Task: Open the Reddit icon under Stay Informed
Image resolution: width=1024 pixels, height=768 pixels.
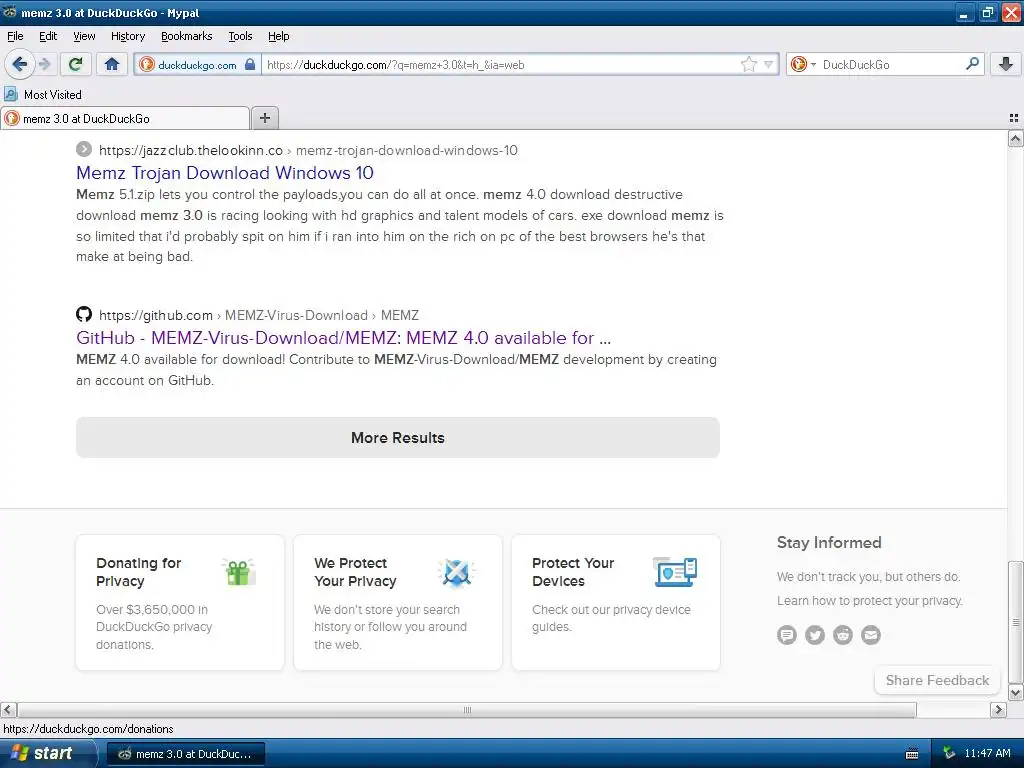Action: 843,635
